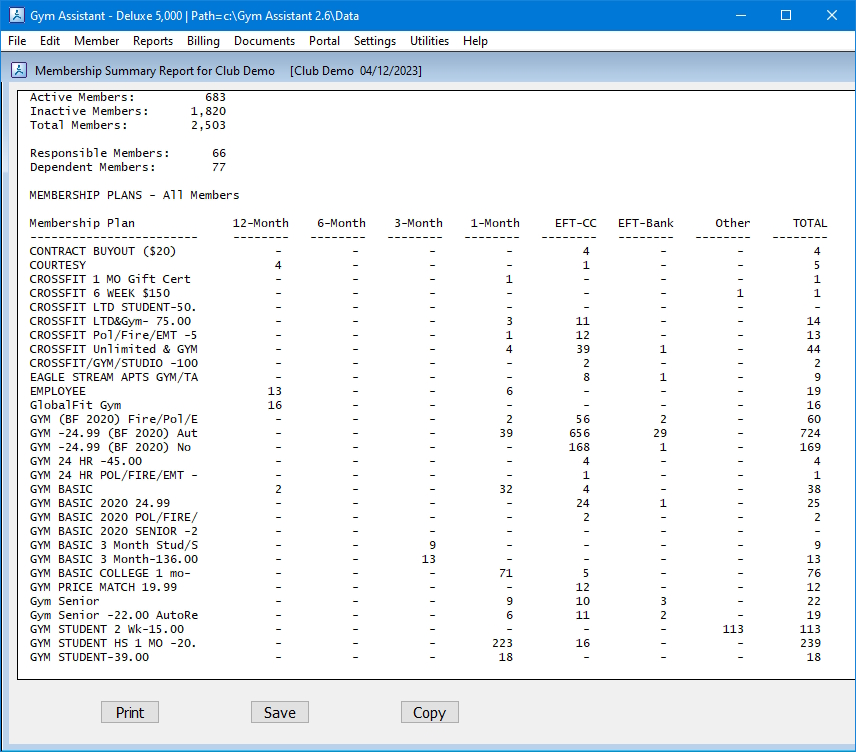856x752 pixels.
Task: Open the Documents menu
Action: (264, 41)
